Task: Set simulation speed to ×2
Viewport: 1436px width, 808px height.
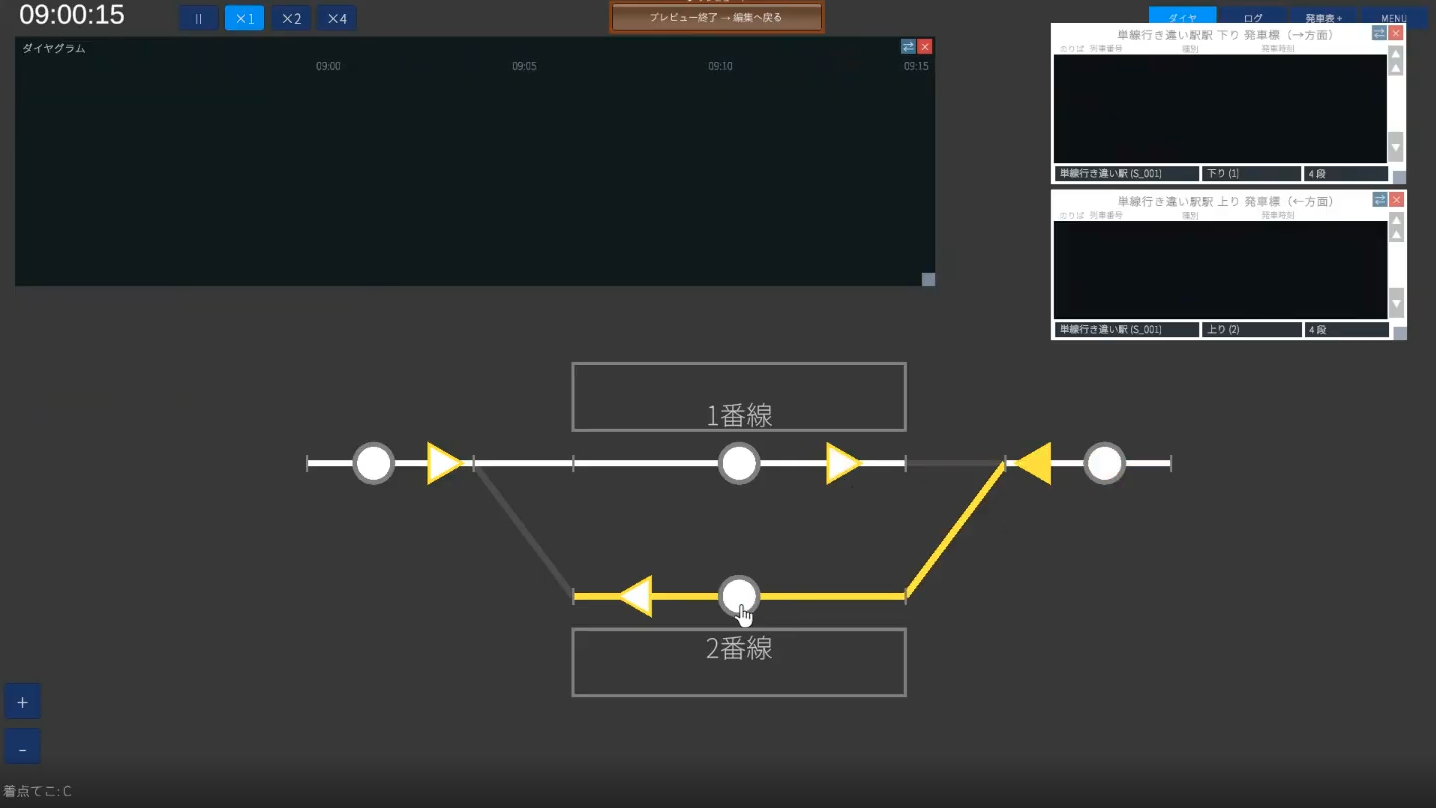Action: (291, 18)
